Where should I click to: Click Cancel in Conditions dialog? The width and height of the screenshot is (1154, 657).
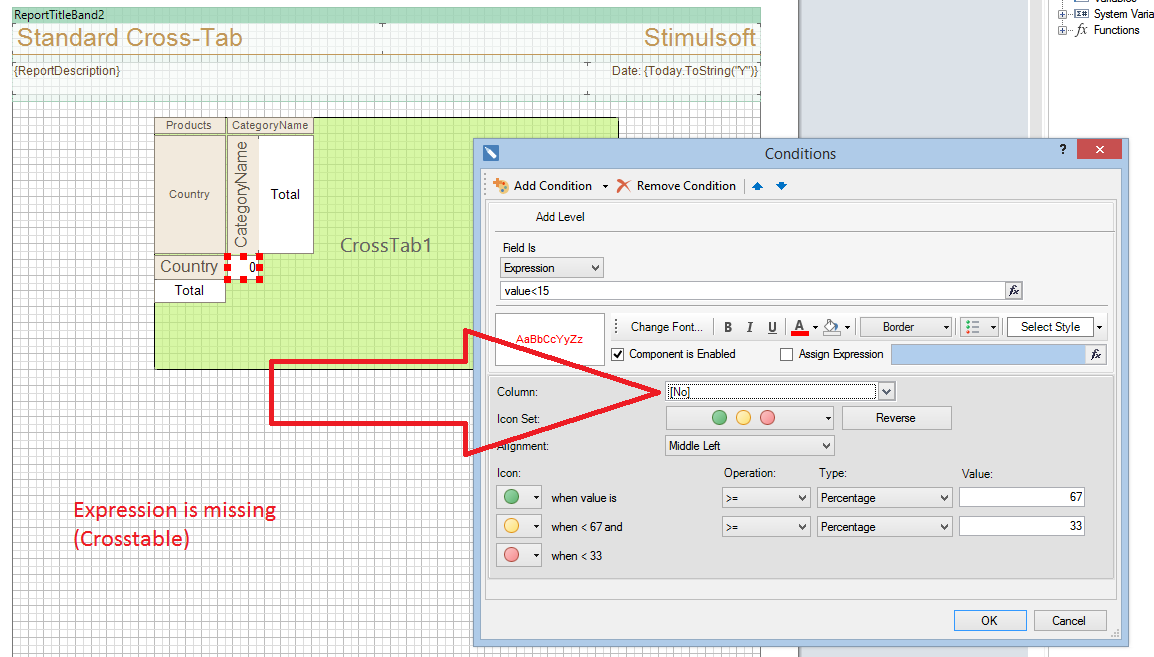pos(1069,620)
